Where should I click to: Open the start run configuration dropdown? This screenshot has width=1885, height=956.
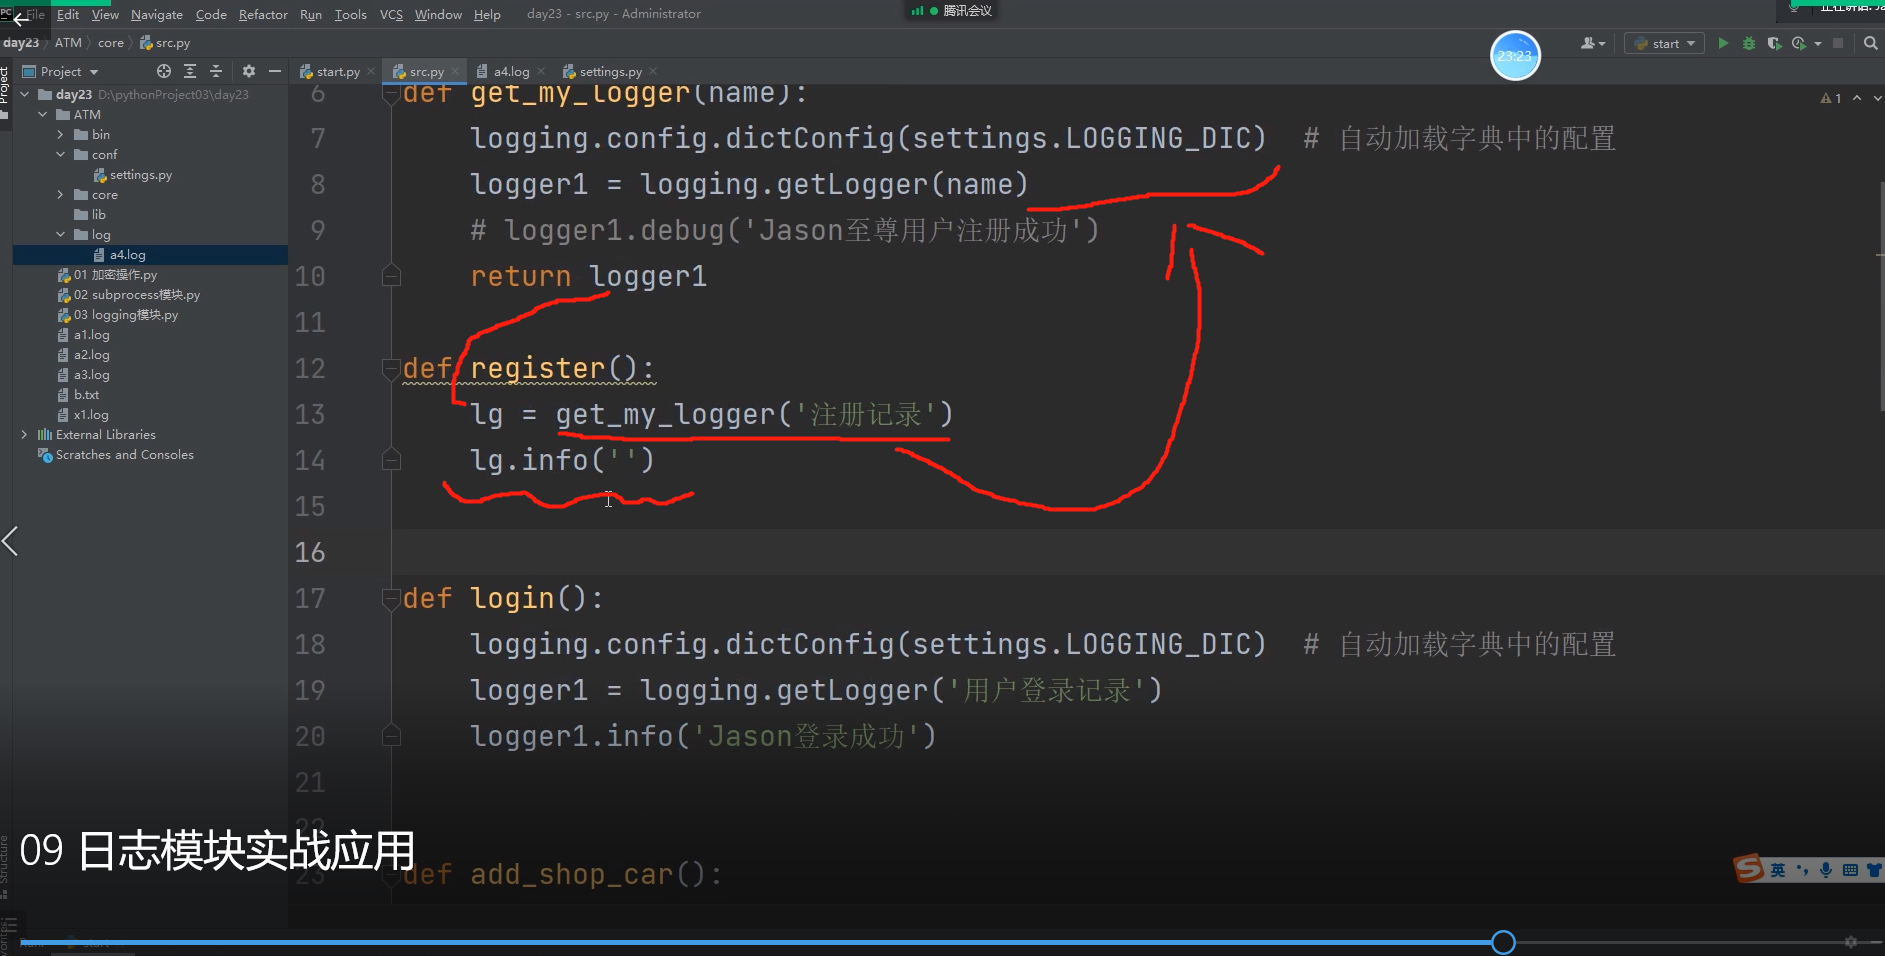[1664, 43]
